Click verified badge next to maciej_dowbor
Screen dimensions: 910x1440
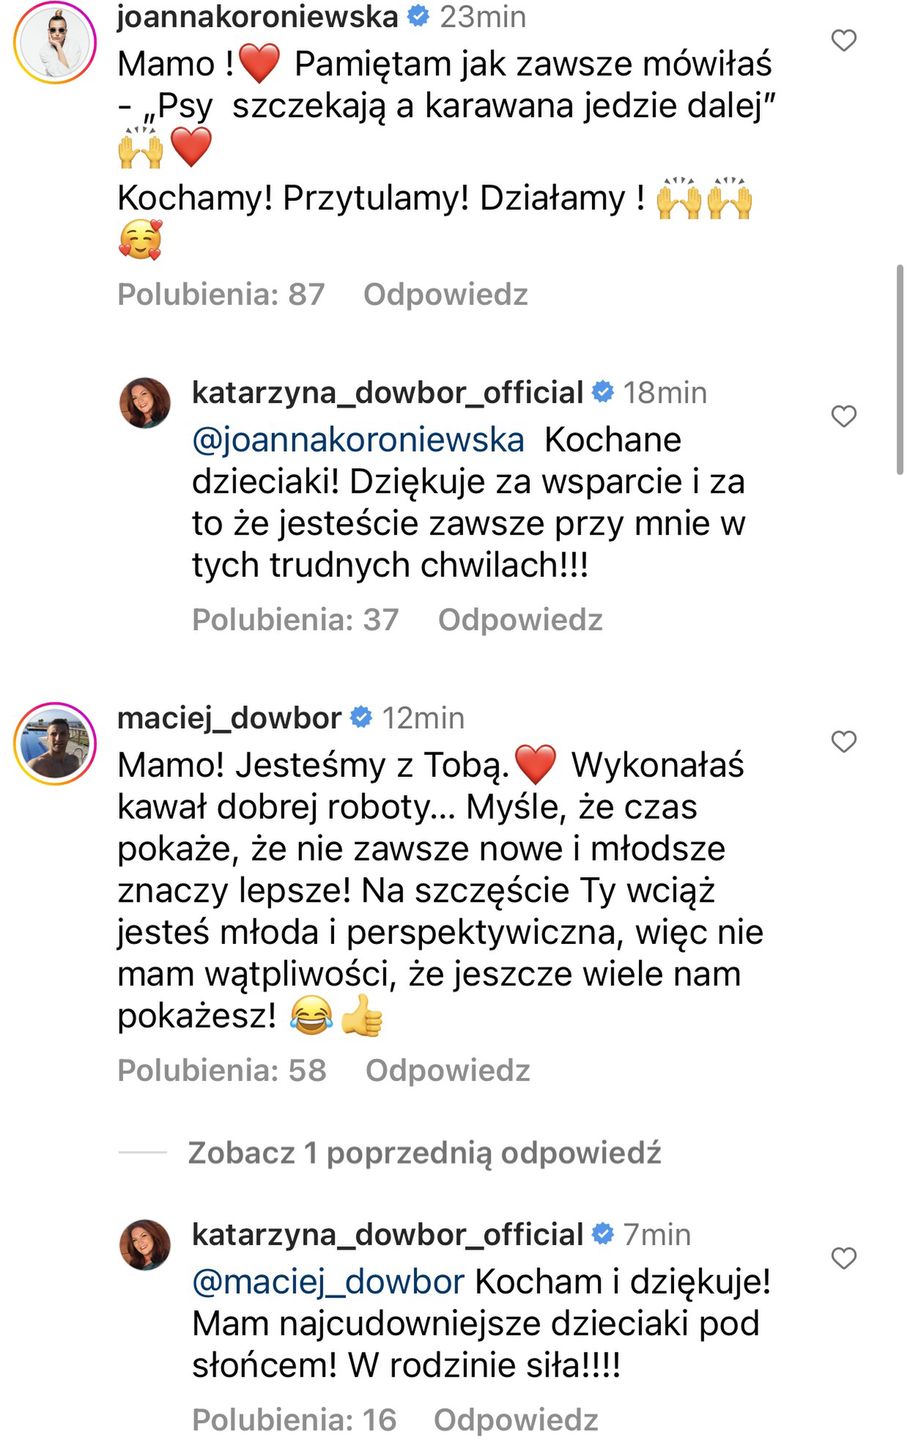tap(362, 718)
